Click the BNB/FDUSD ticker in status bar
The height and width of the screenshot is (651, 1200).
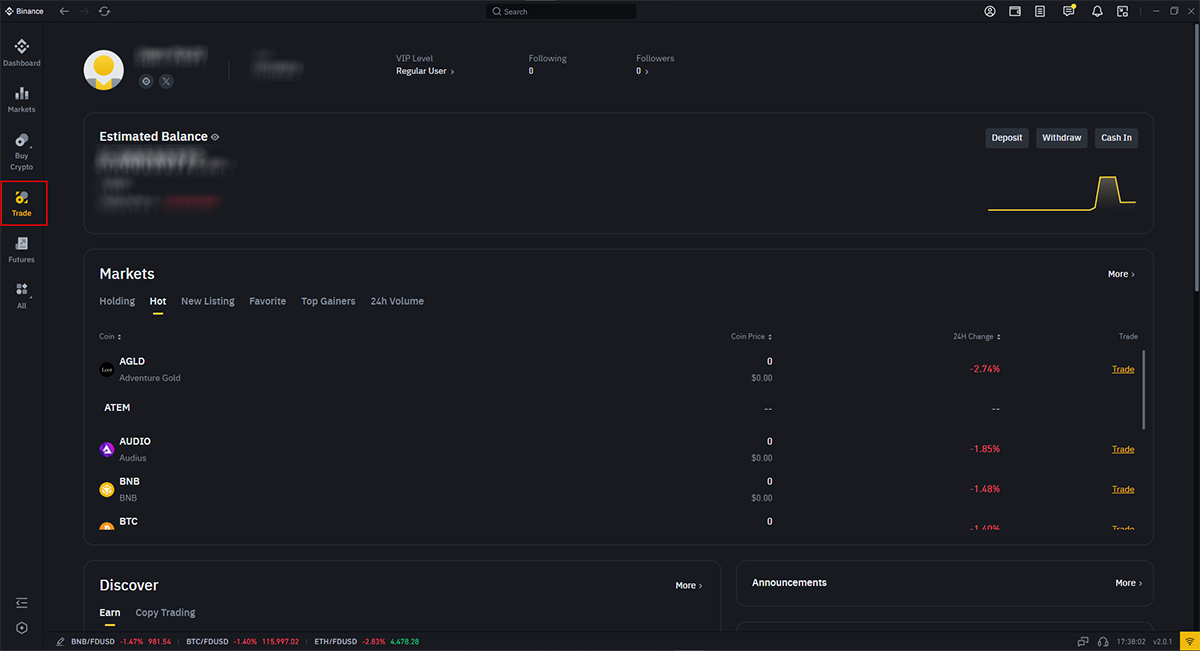(x=121, y=641)
